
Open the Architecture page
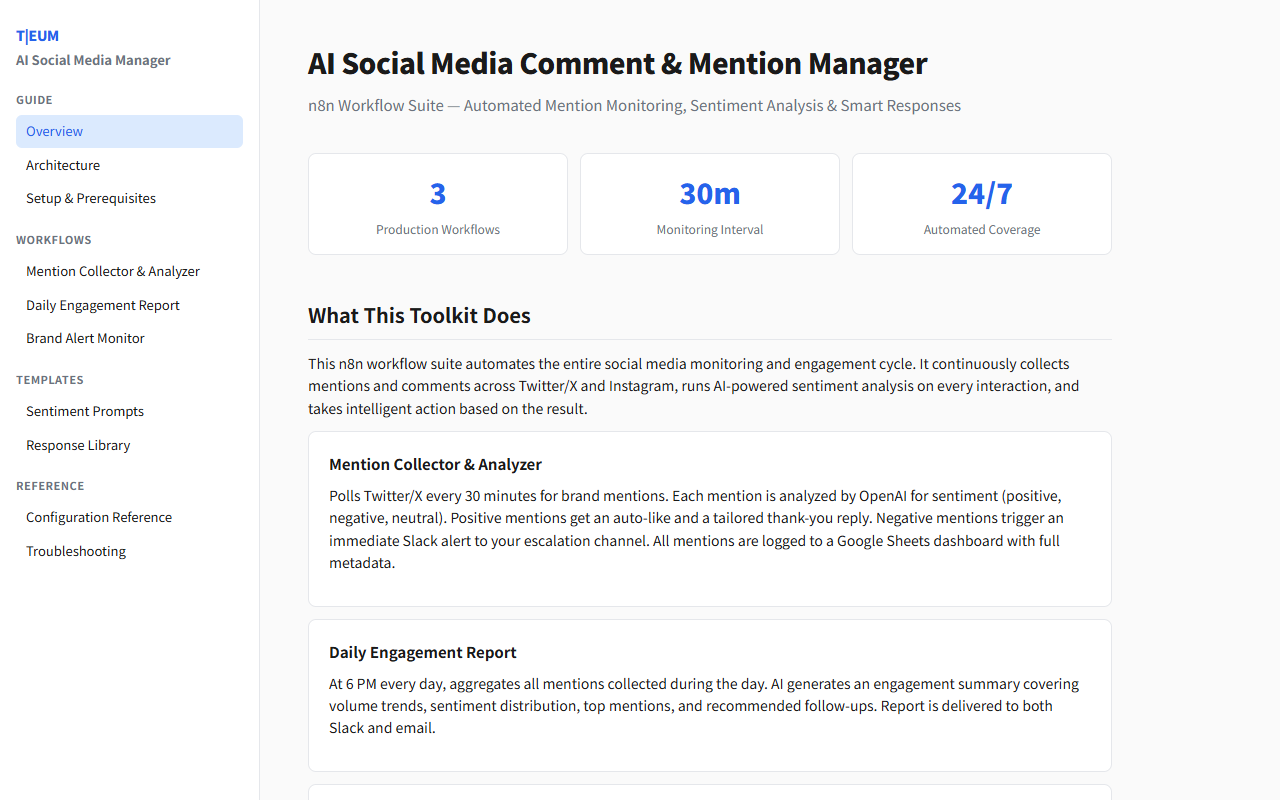point(63,165)
